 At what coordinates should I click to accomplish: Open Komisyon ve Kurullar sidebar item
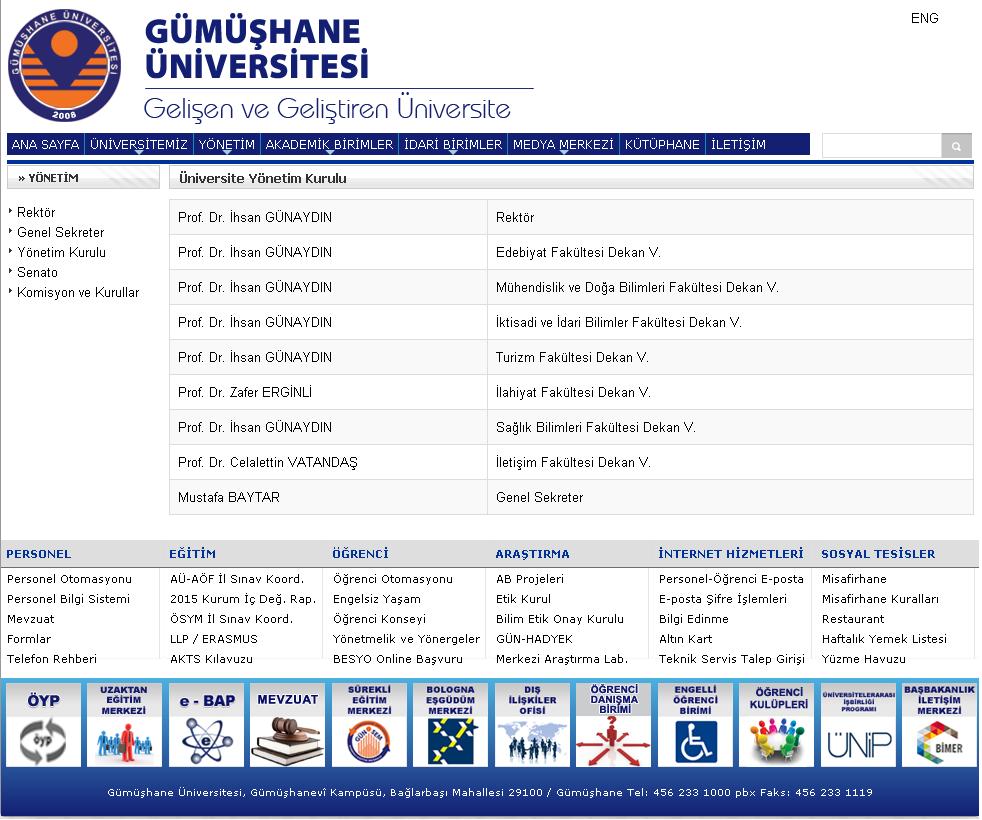(78, 292)
